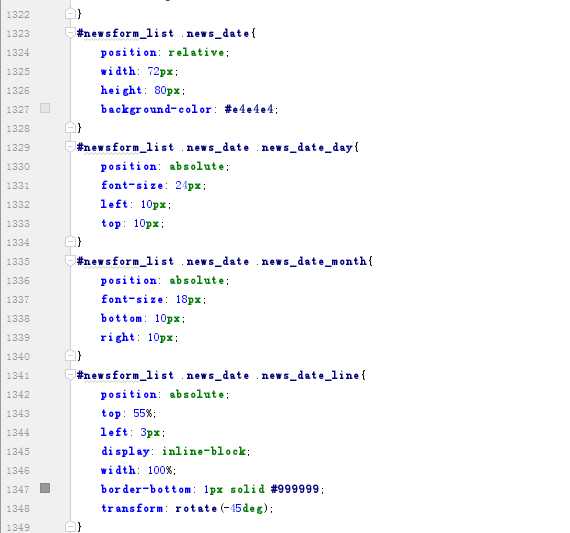Screen dimensions: 570x533
Task: Place cursor on '#newsform_list .news_date{' selector
Action: click(x=166, y=33)
